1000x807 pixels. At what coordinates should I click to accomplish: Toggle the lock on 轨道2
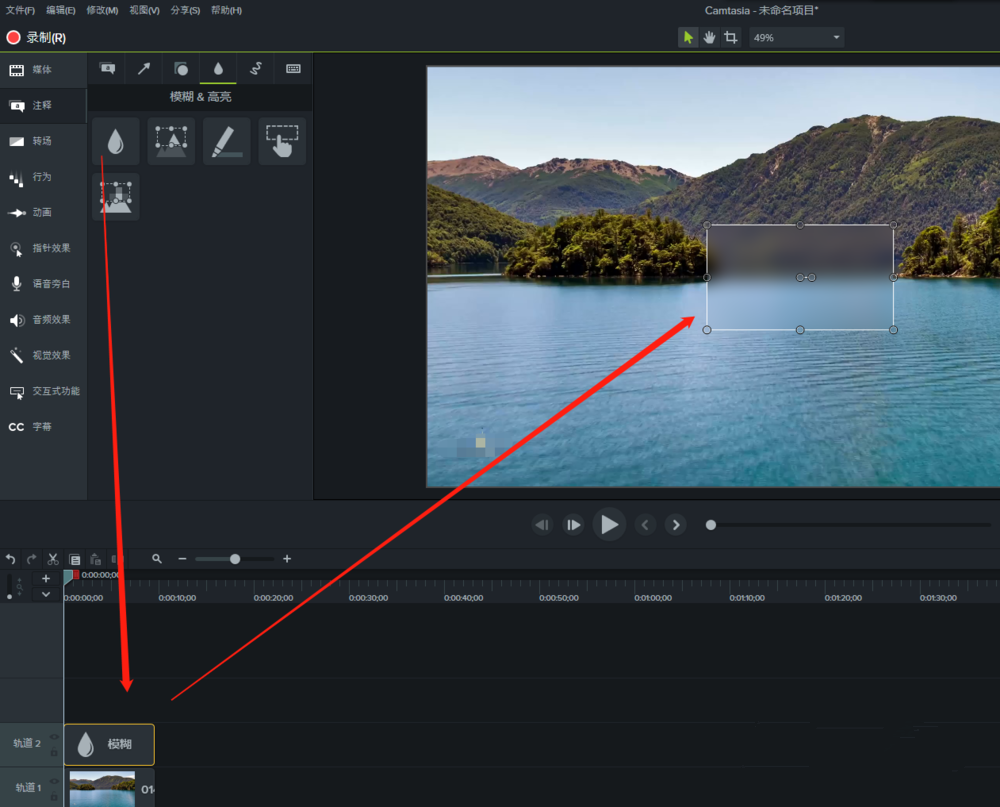[54, 752]
